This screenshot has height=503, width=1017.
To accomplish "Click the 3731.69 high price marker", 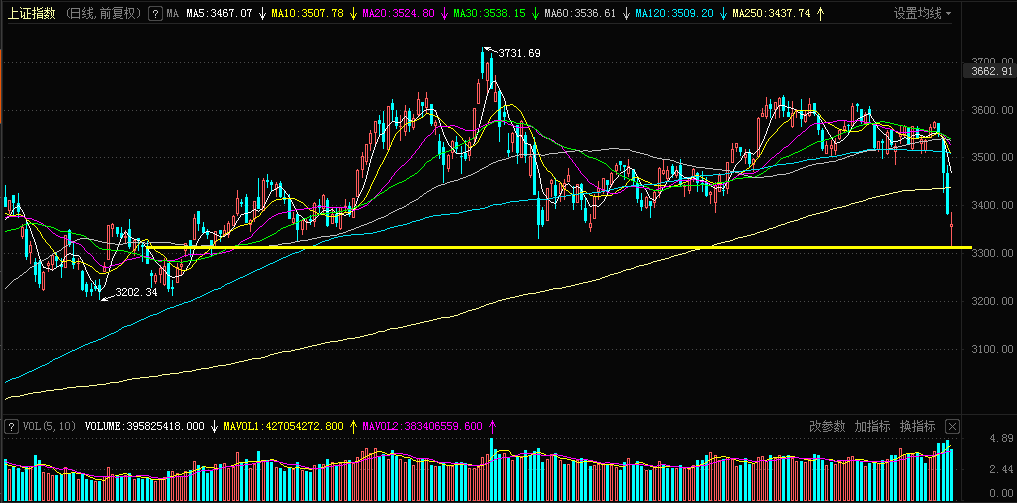I will (x=519, y=53).
